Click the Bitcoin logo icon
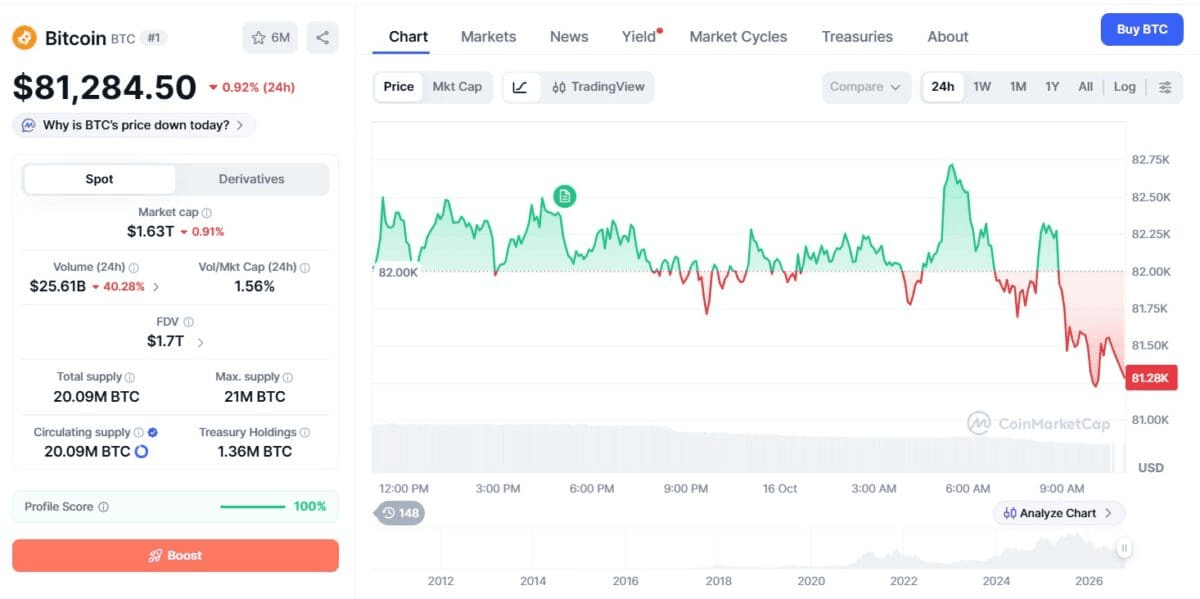This screenshot has height=599, width=1200. click(25, 38)
